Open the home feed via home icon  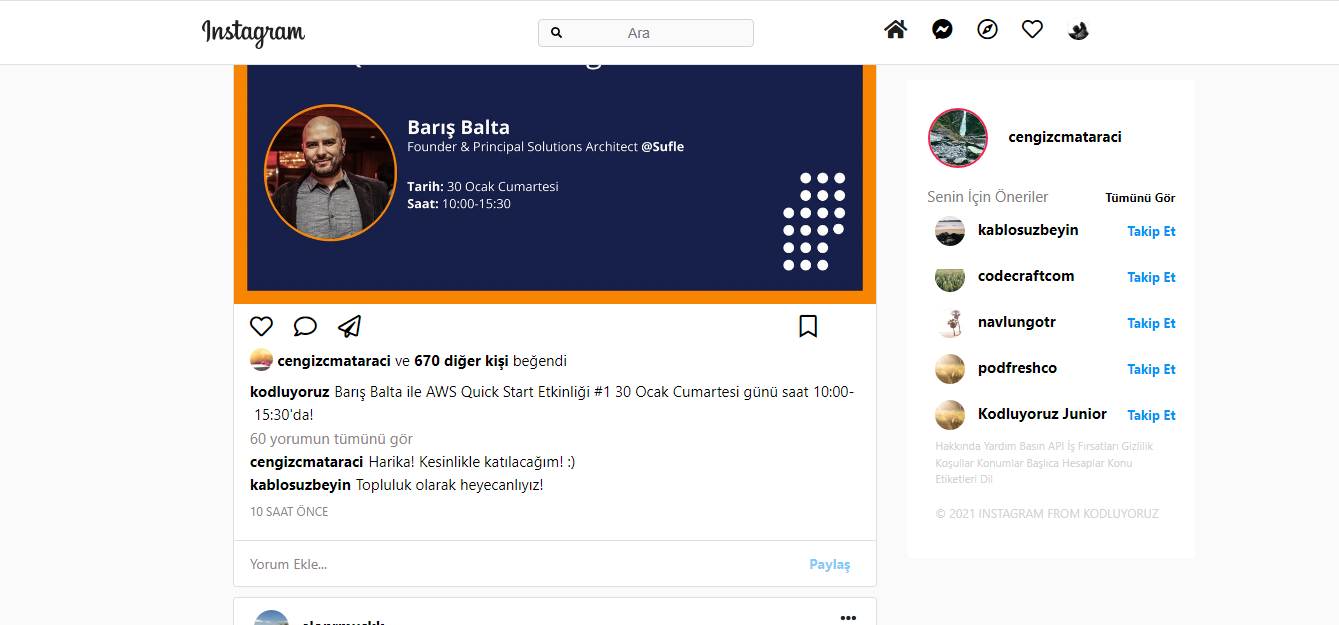pyautogui.click(x=895, y=29)
